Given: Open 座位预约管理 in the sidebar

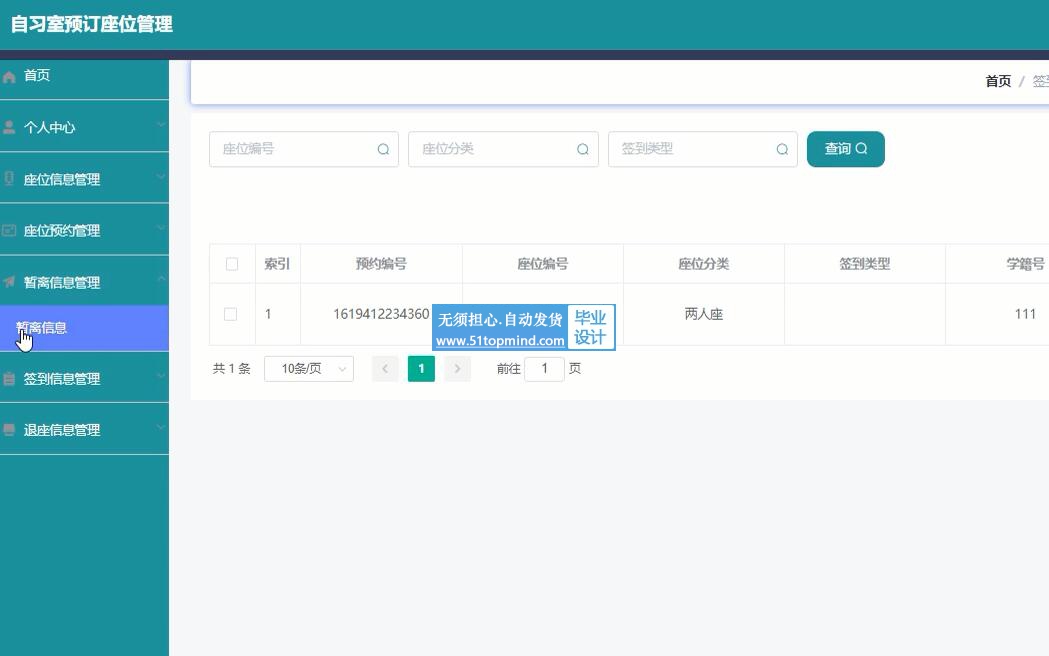Looking at the screenshot, I should (84, 230).
